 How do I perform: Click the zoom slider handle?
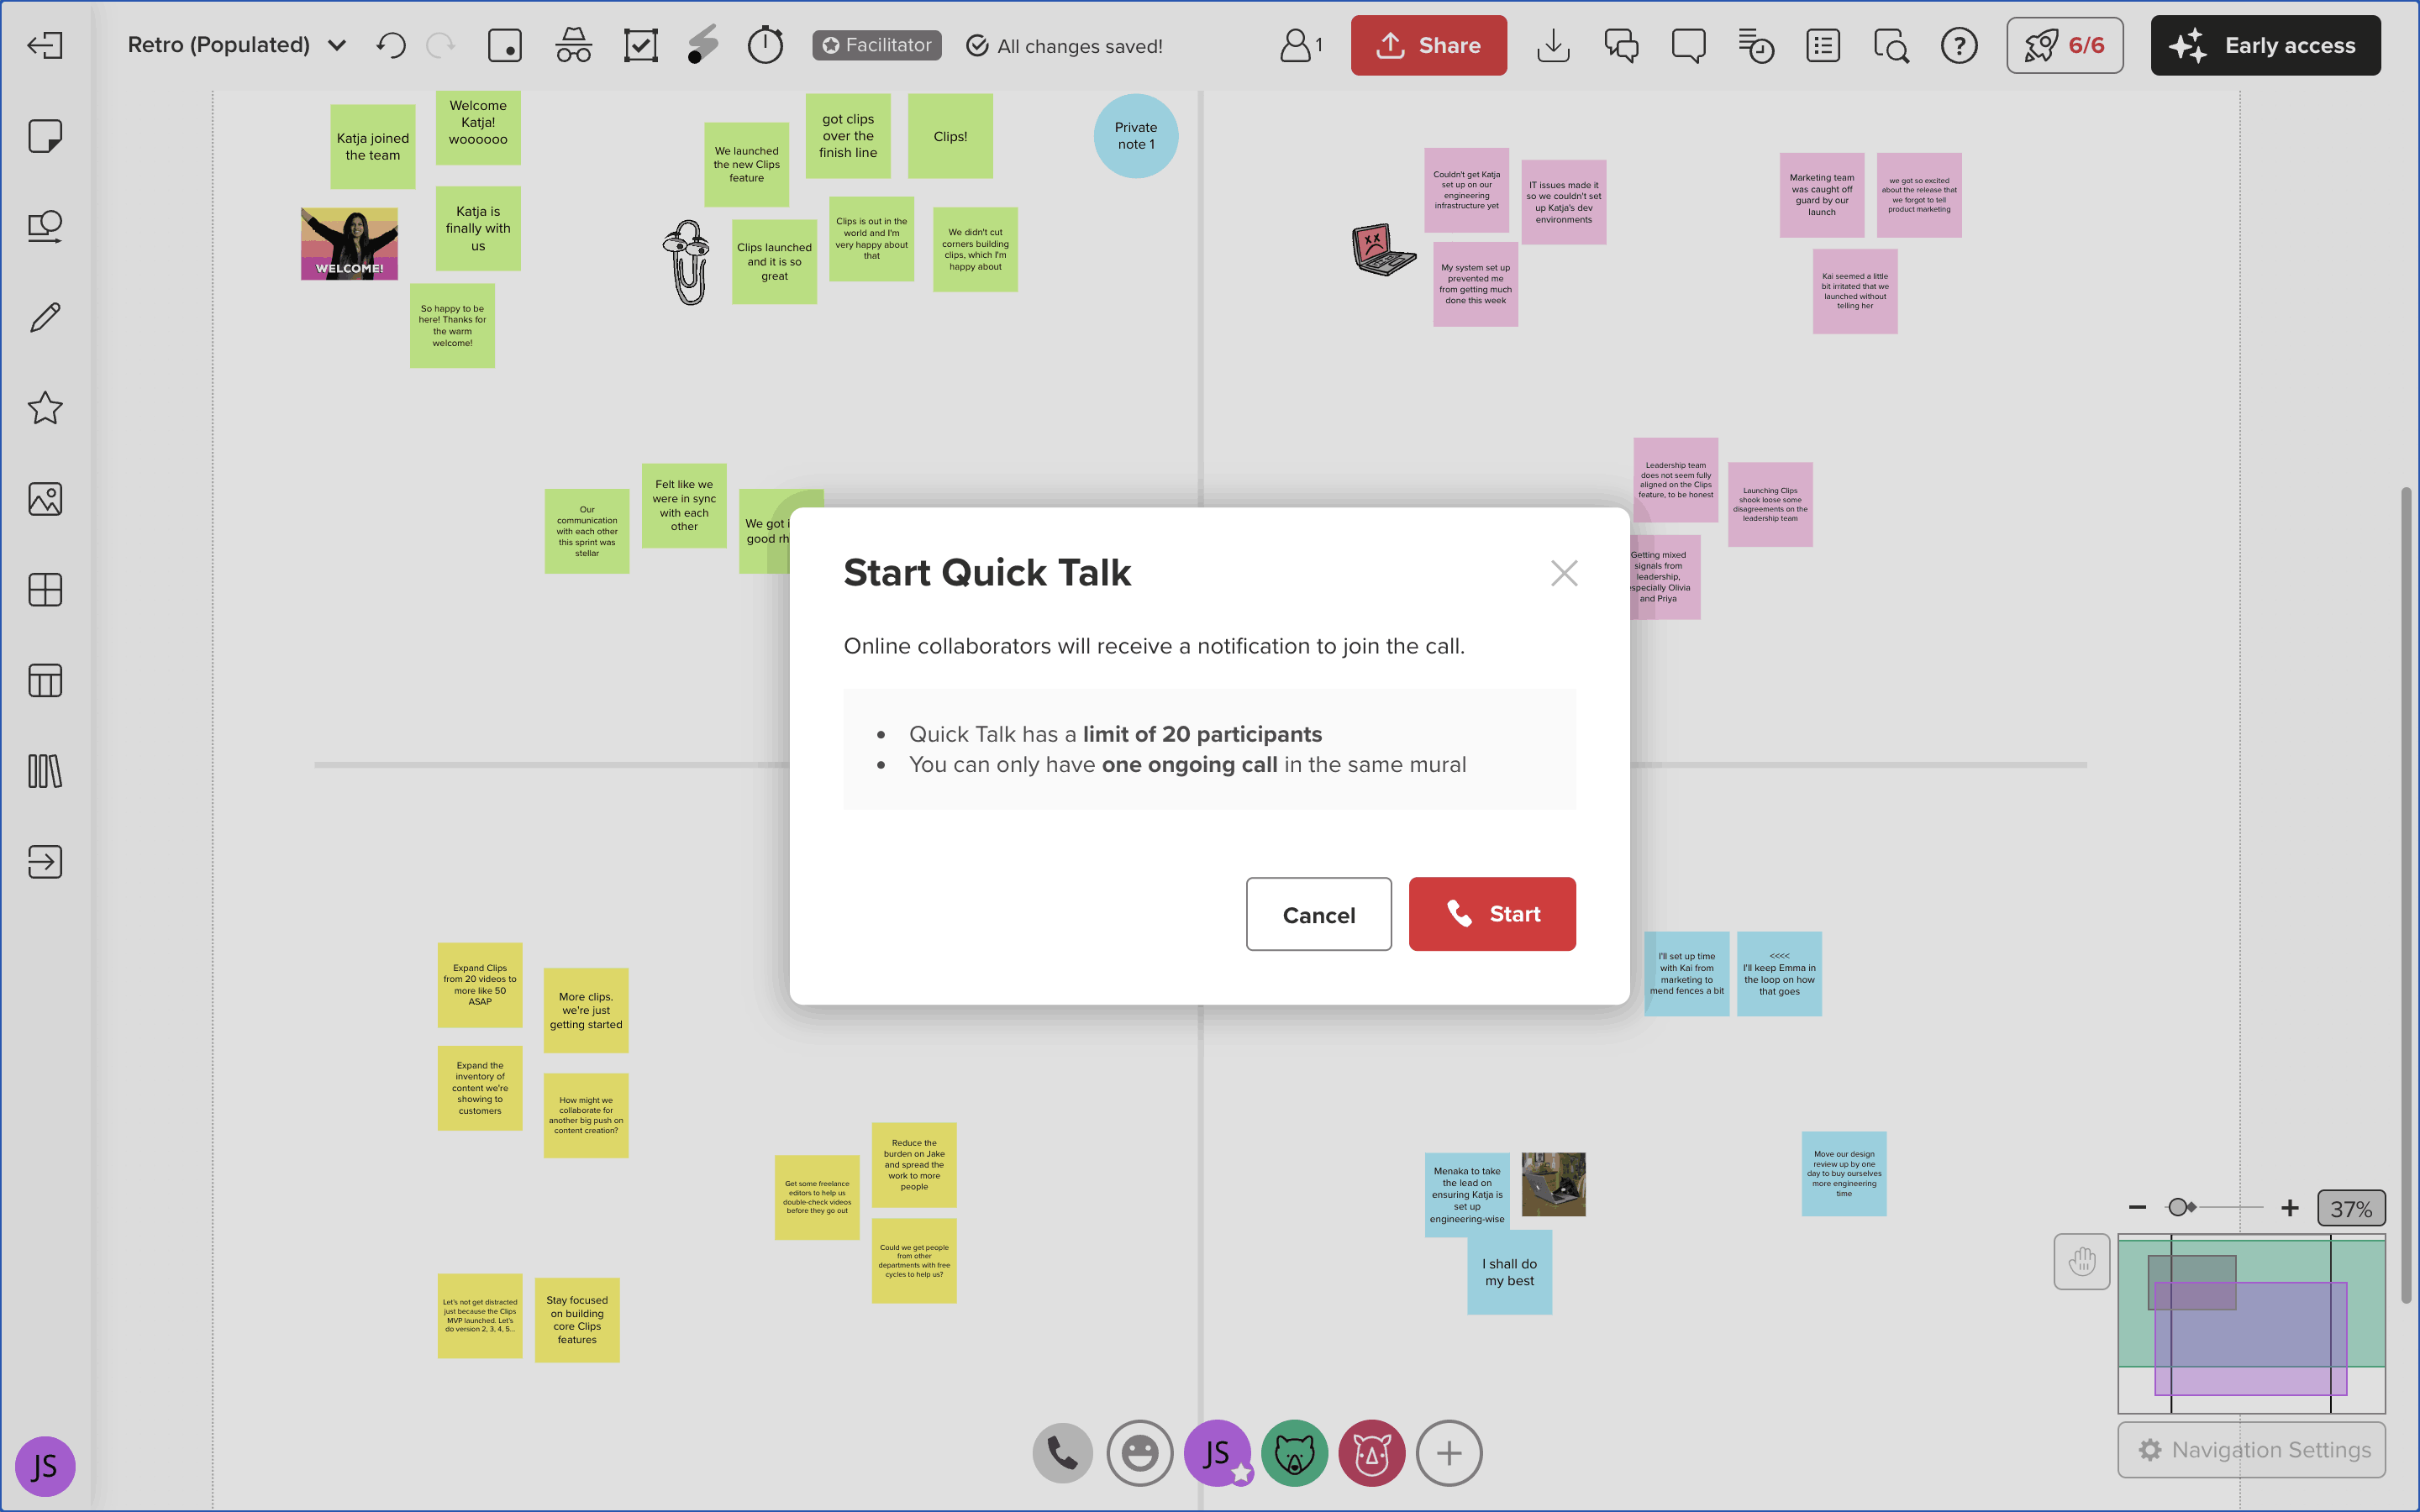[2177, 1207]
